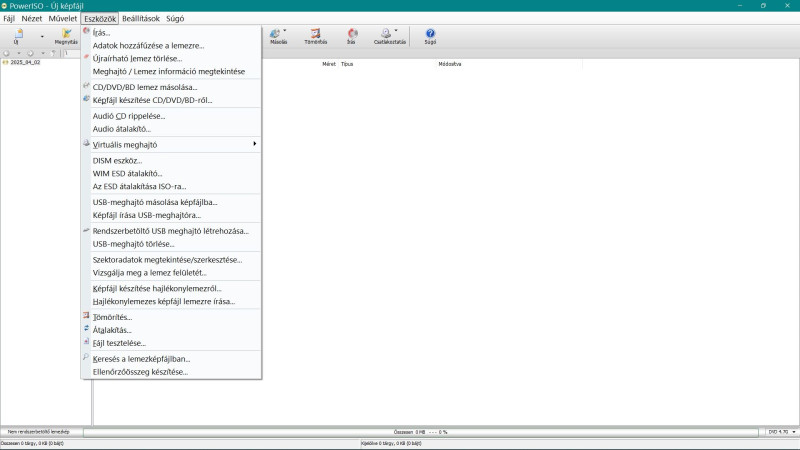Click the up one level icon
Viewport: 800px width, 450px height.
click(x=54, y=53)
